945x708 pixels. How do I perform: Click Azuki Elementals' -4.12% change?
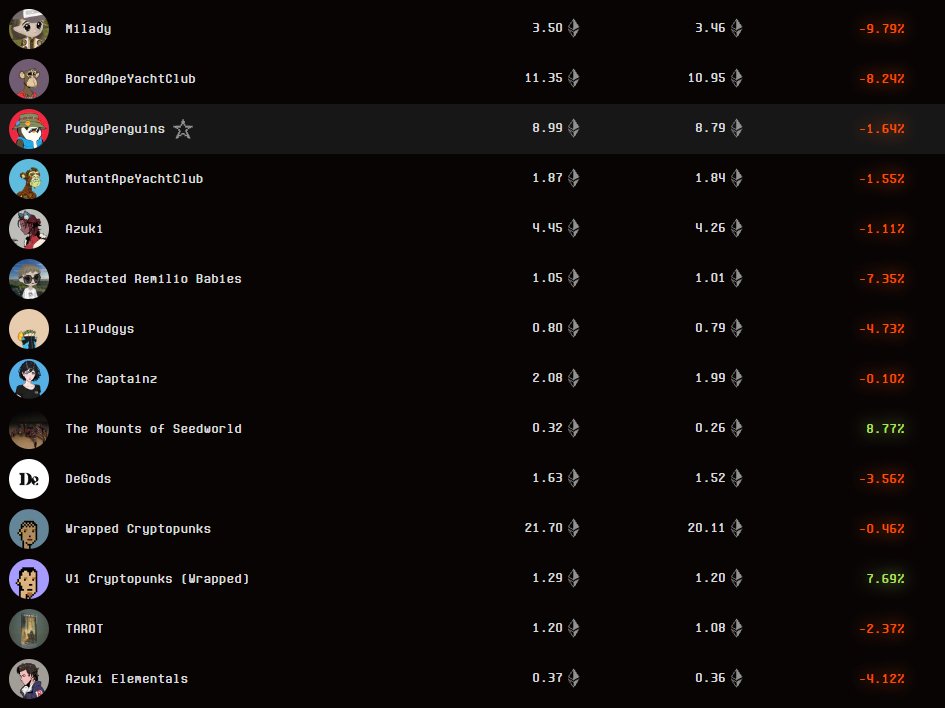click(x=882, y=678)
